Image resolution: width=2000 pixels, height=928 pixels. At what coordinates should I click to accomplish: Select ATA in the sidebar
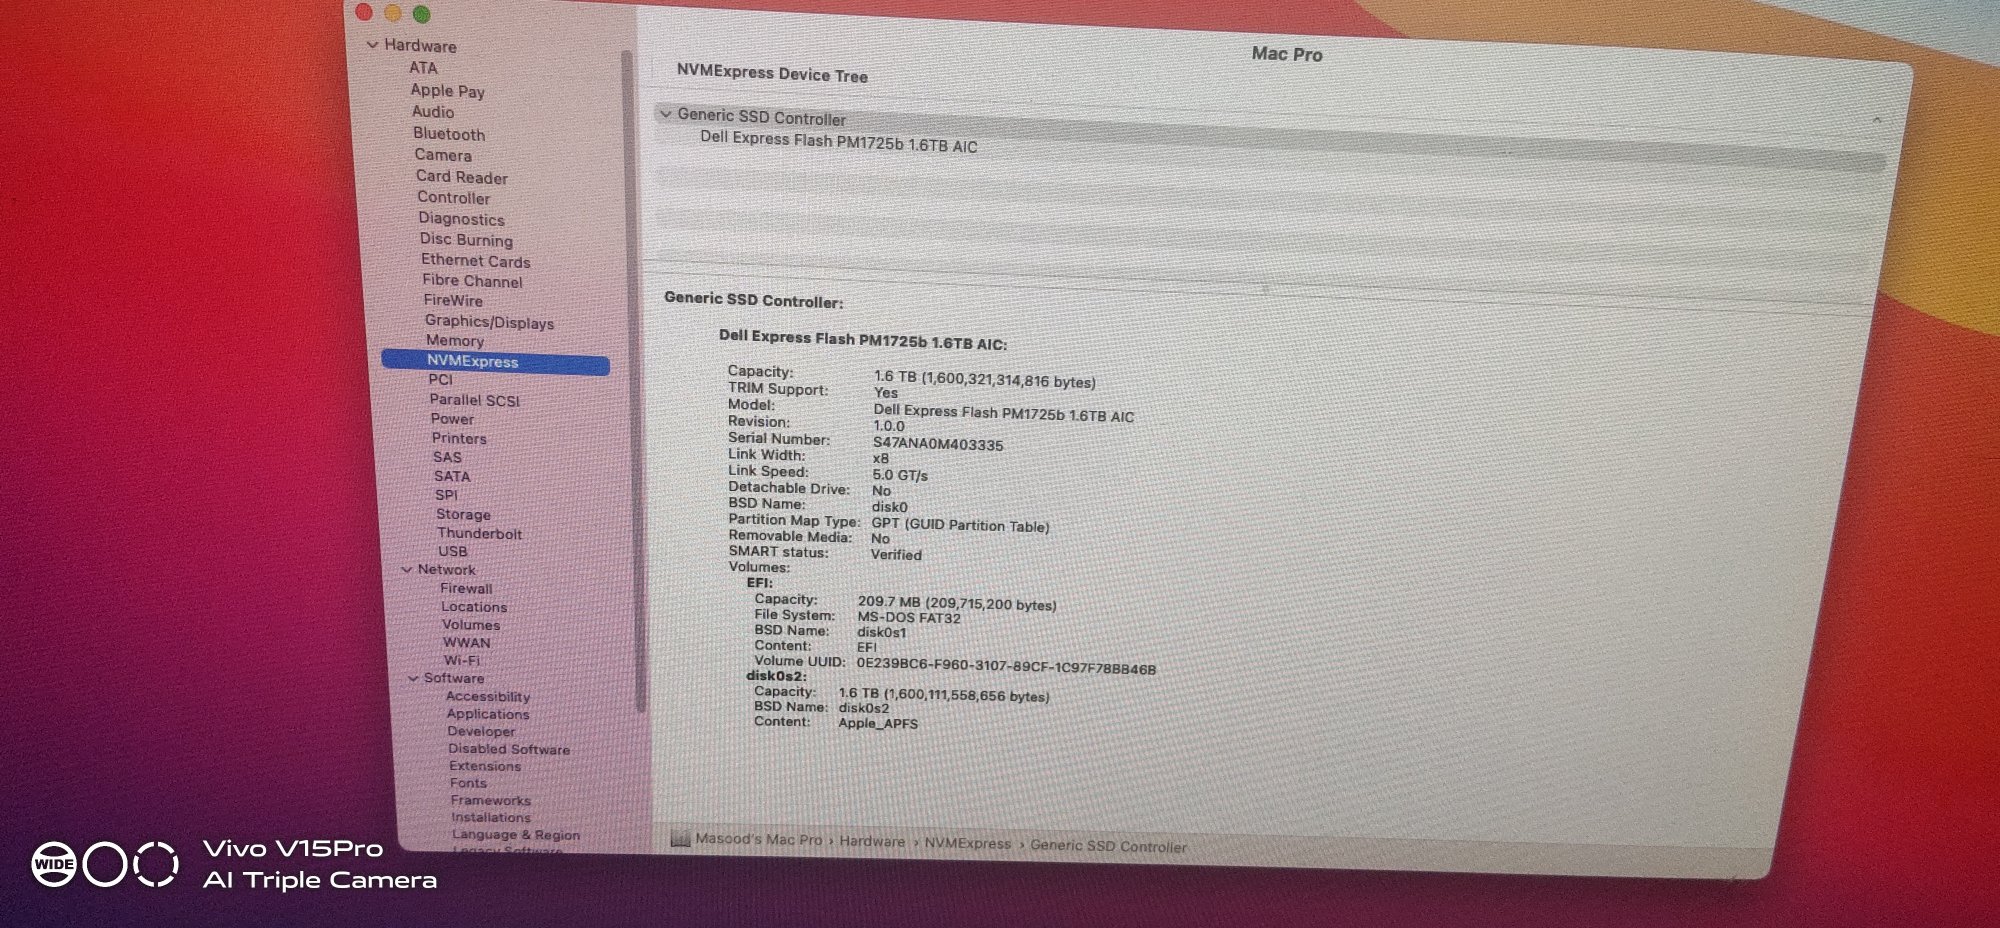(x=423, y=68)
